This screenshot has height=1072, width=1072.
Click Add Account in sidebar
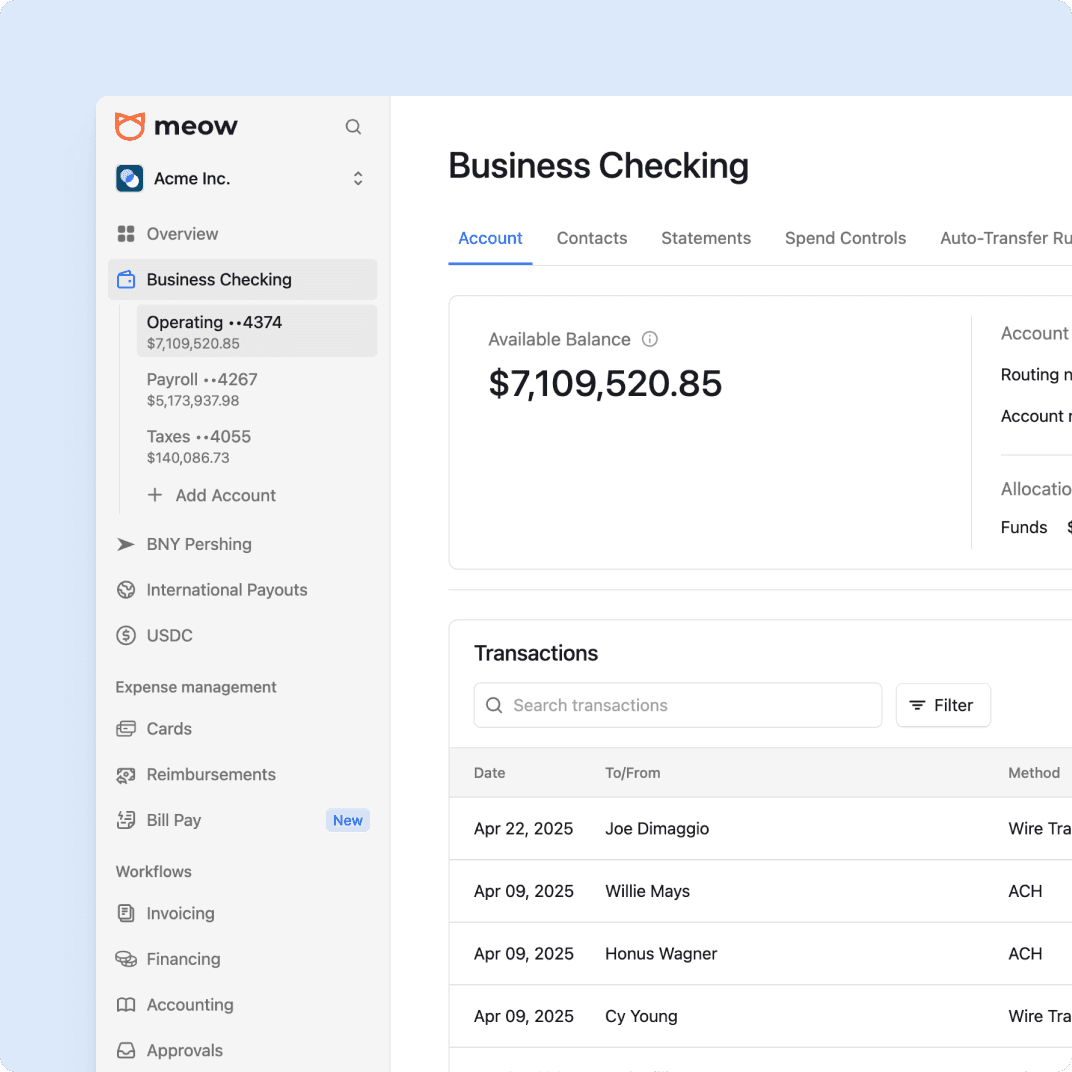[224, 495]
